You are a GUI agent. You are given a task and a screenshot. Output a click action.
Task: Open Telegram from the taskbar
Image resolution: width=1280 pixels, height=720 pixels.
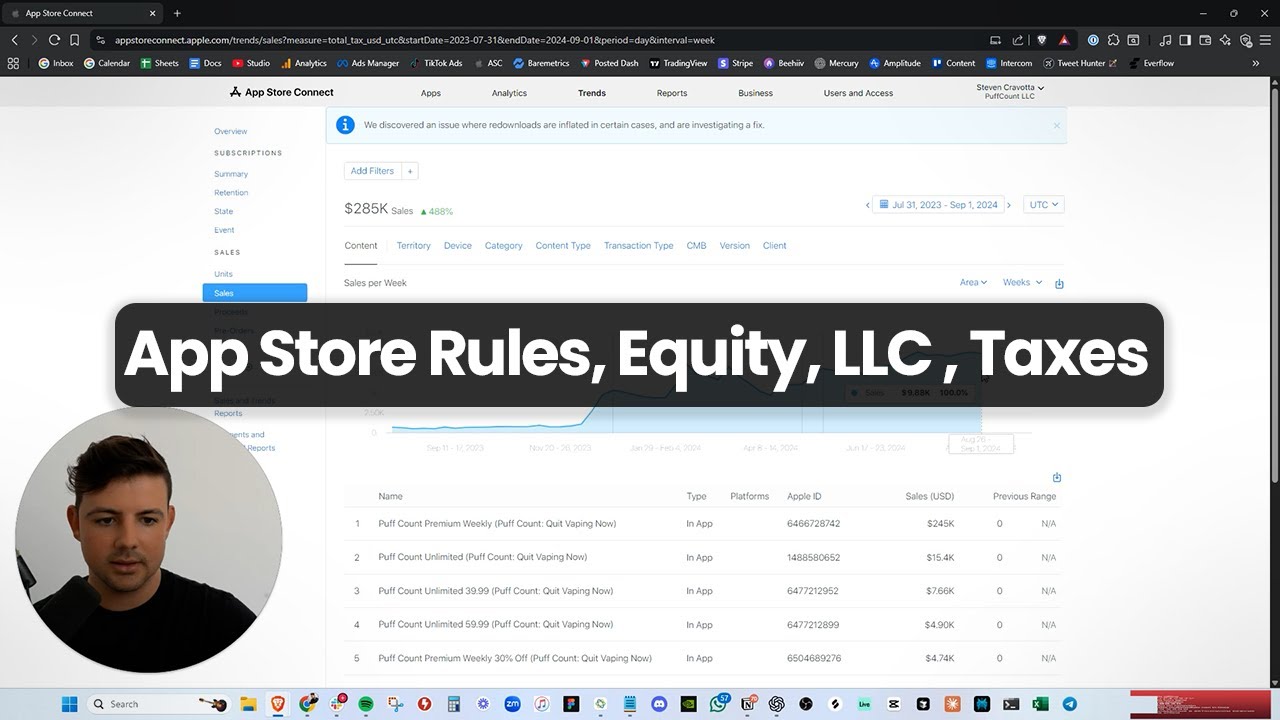tap(1069, 704)
